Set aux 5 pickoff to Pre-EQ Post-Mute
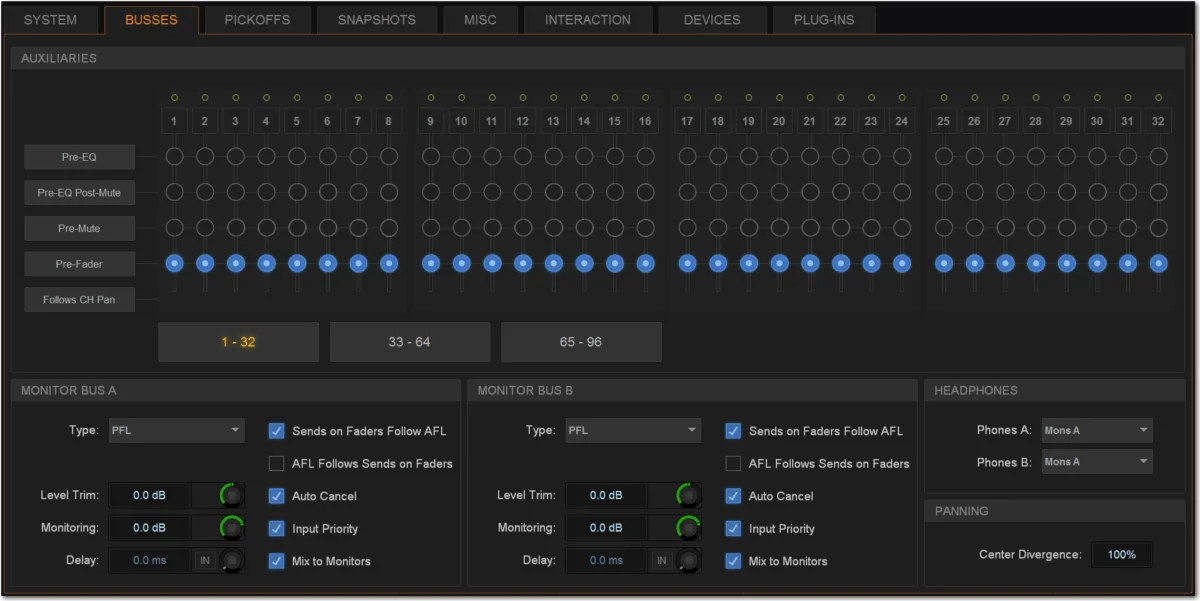 point(297,192)
